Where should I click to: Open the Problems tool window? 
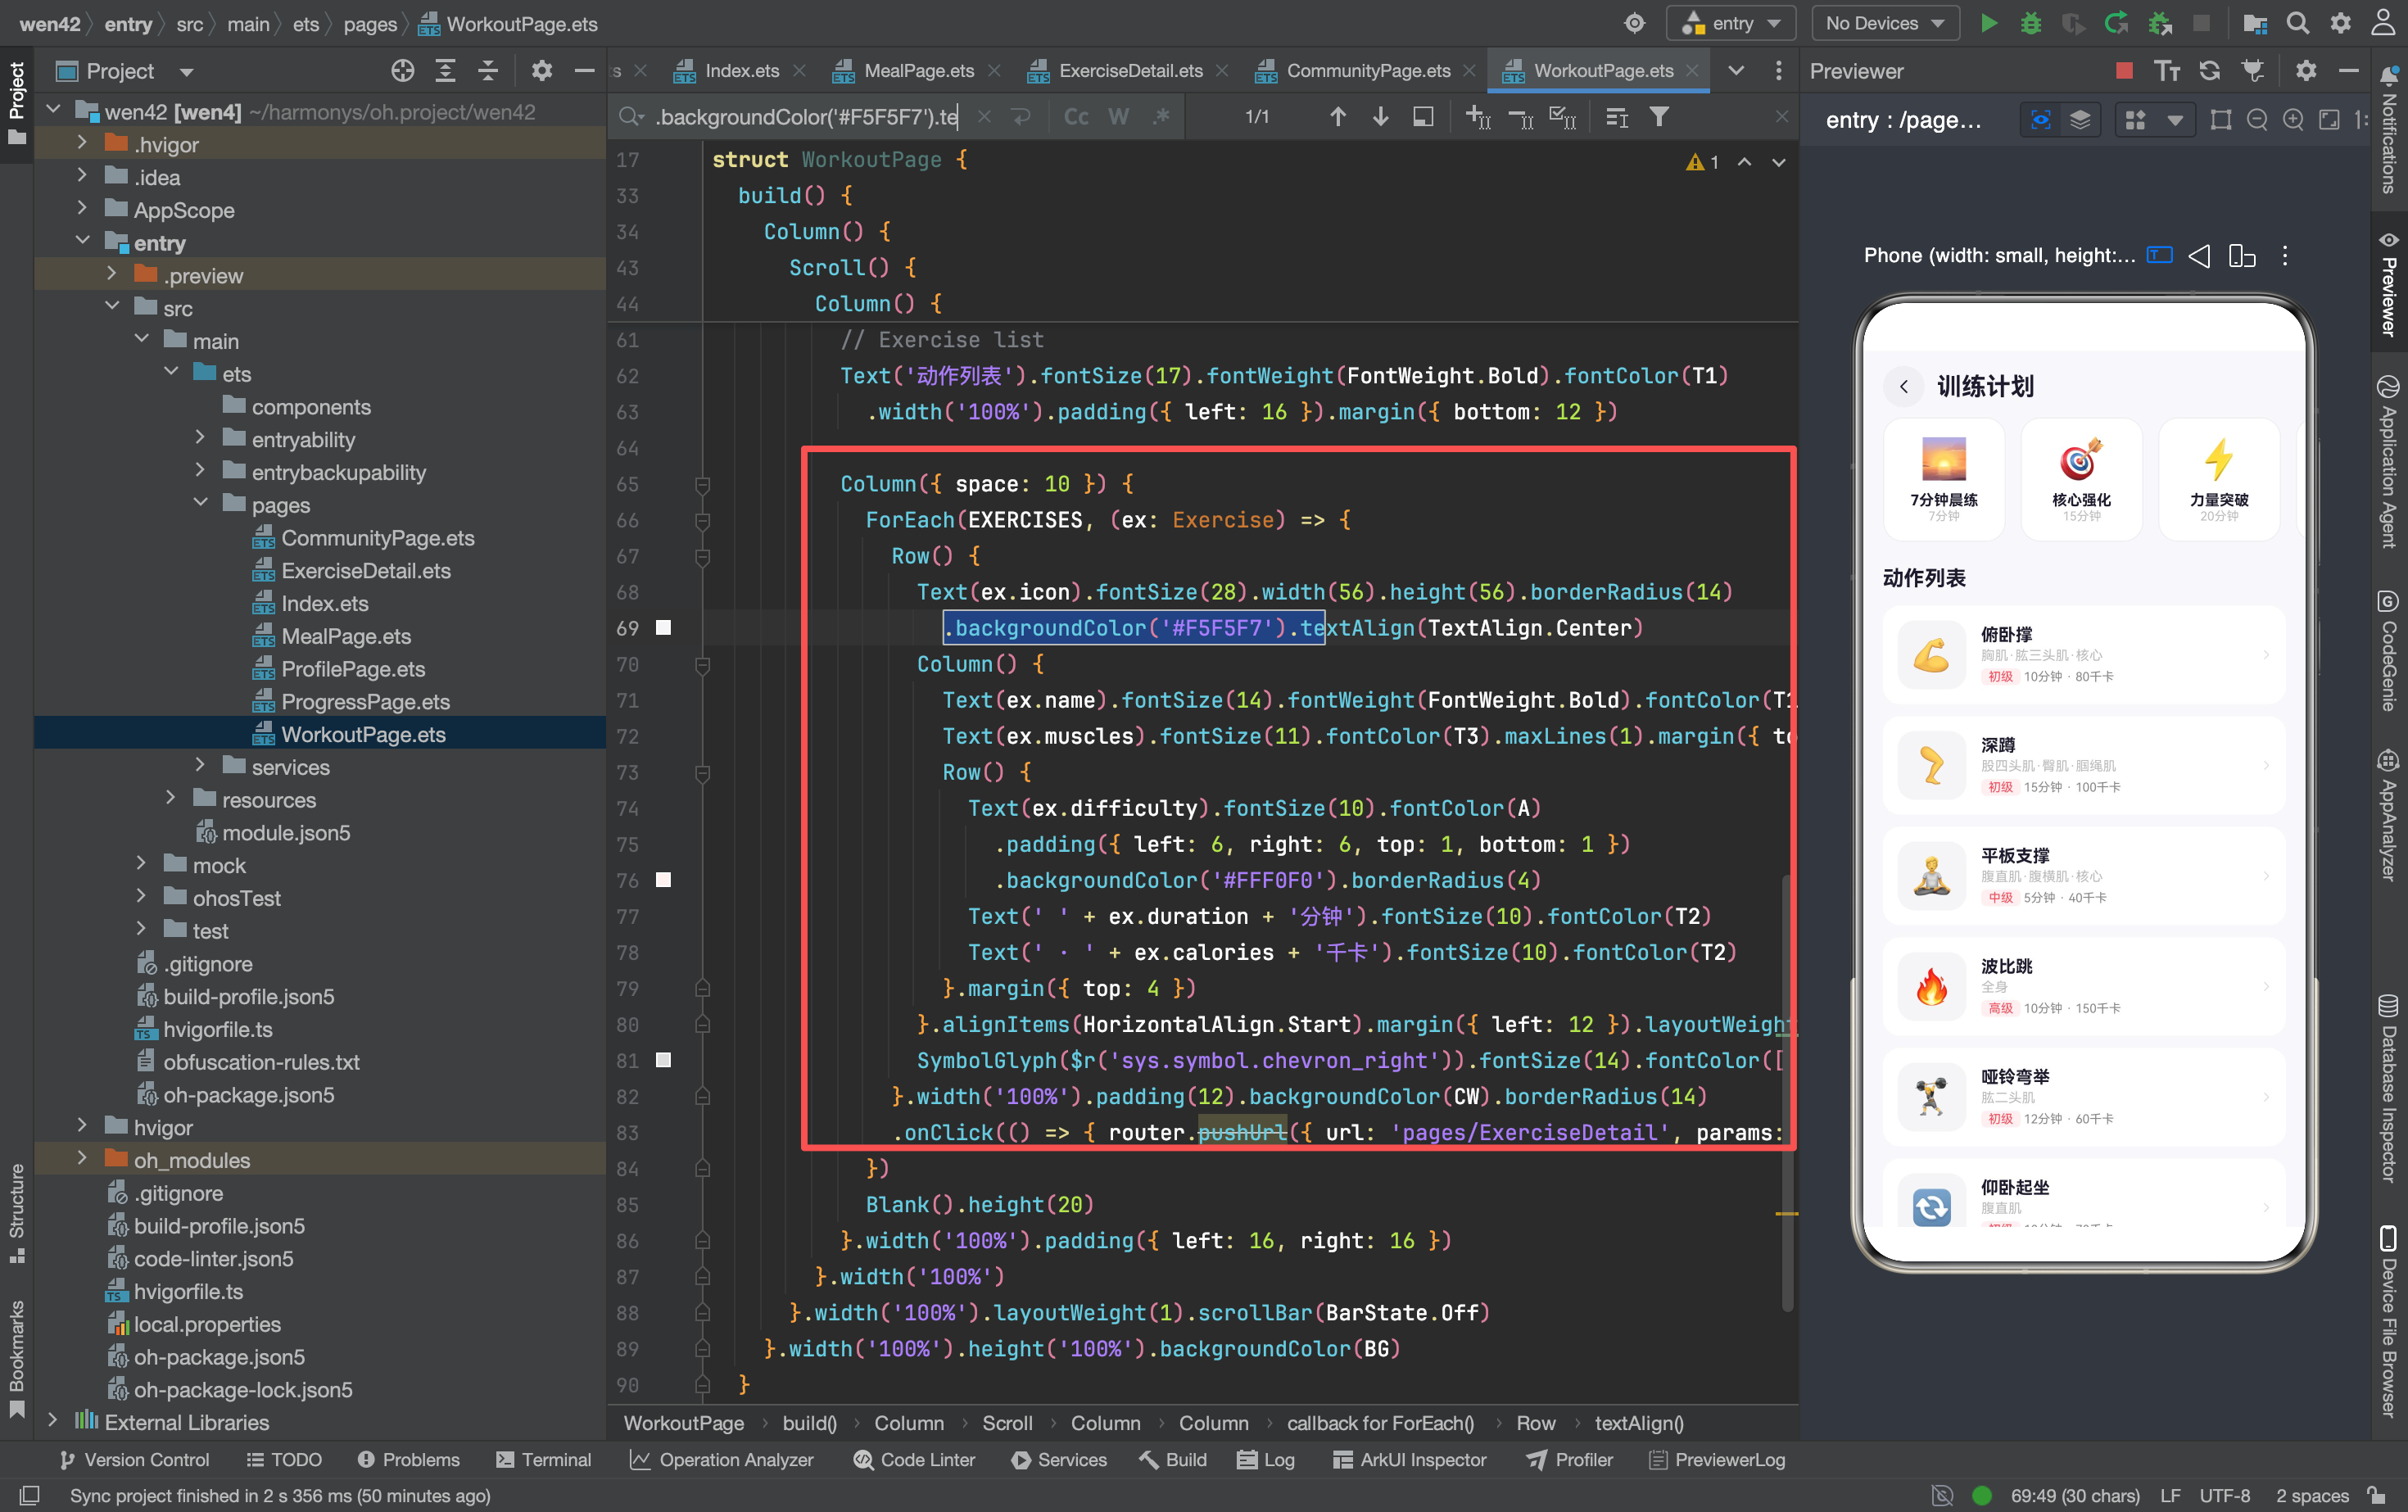click(408, 1459)
